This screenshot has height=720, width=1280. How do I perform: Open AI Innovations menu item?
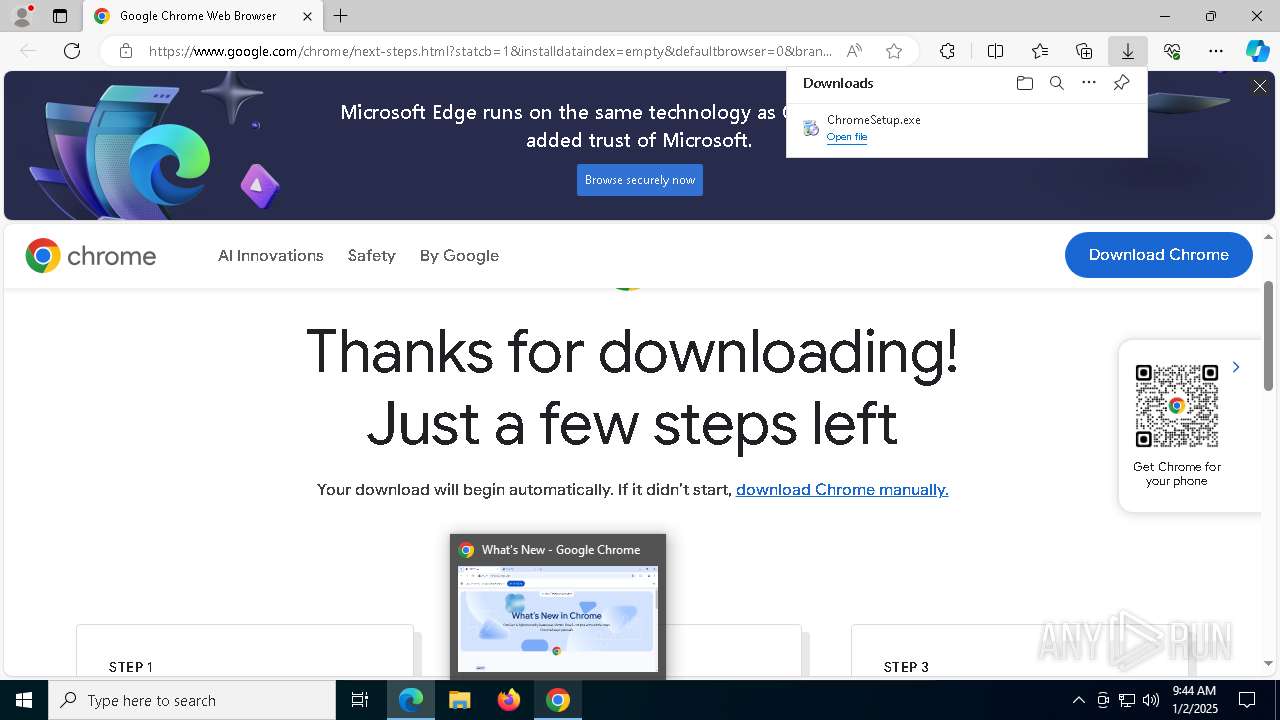271,256
